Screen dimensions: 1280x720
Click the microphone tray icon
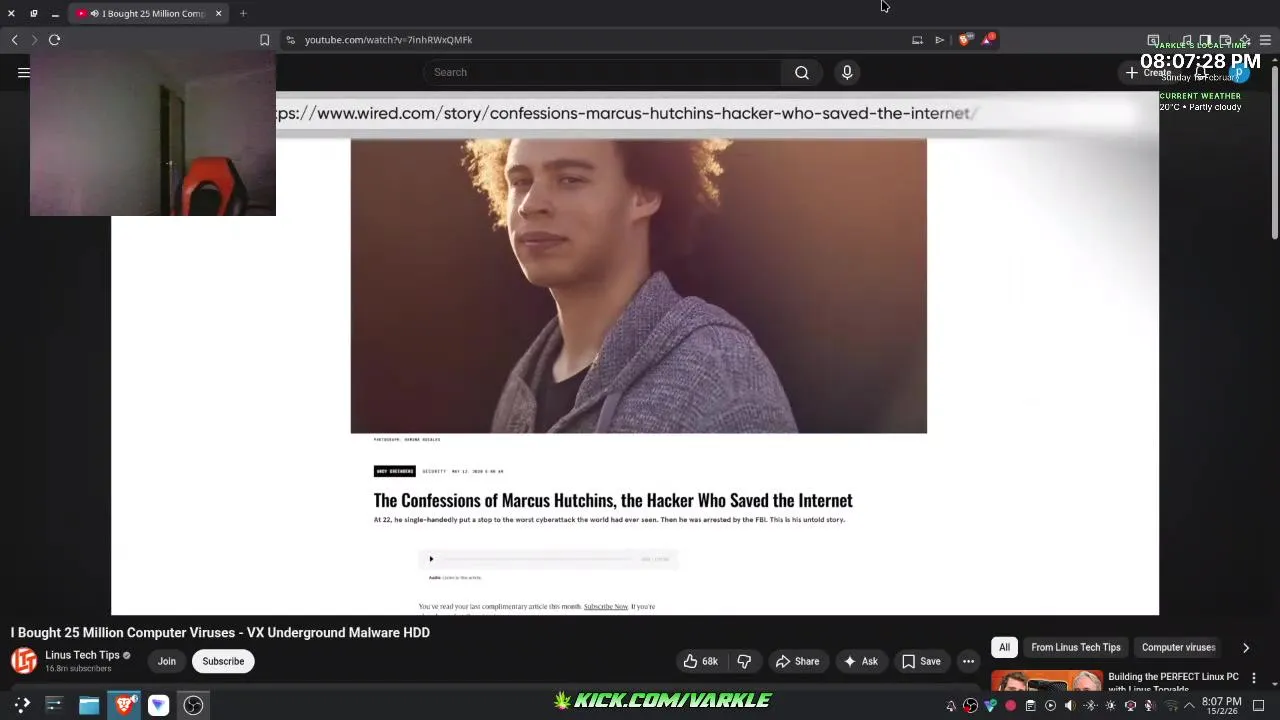[1150, 706]
